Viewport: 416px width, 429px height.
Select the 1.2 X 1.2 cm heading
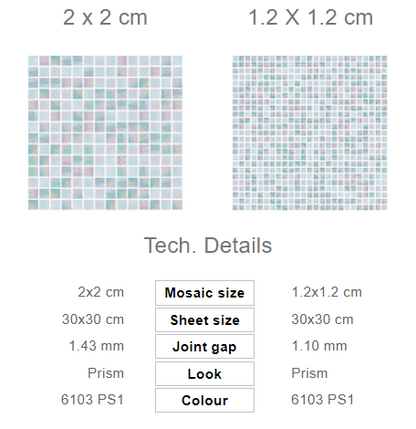point(311,17)
